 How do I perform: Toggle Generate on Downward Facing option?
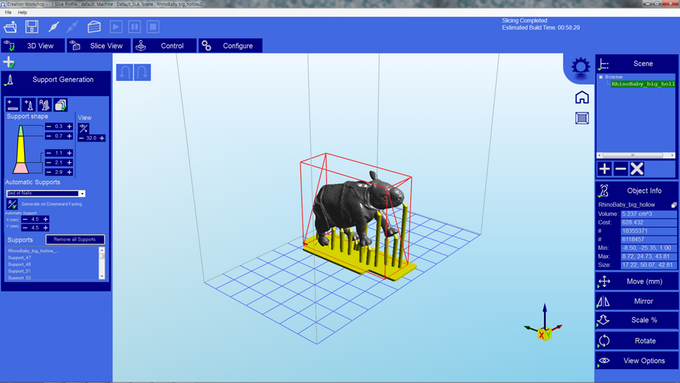click(12, 204)
